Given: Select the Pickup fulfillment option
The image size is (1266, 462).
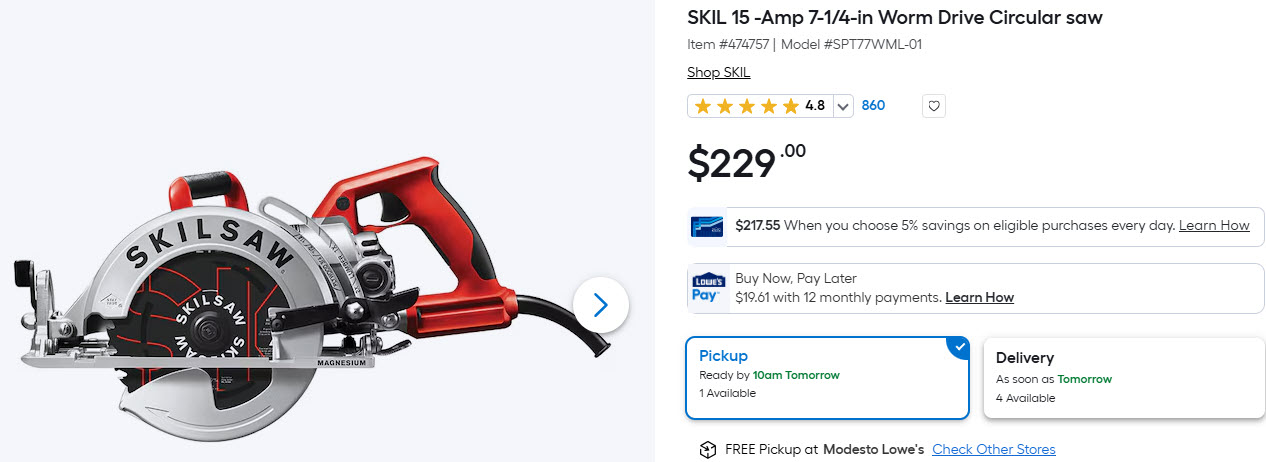Looking at the screenshot, I should click(x=828, y=377).
